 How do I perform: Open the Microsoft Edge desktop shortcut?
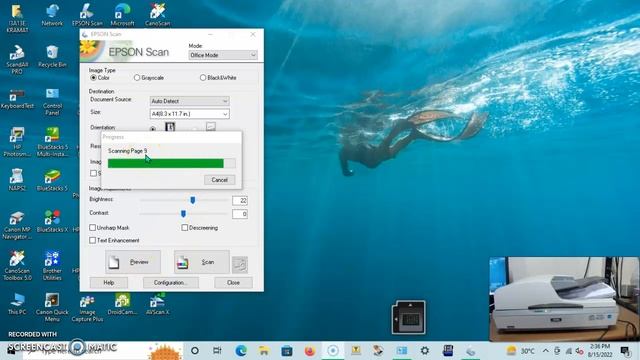pyautogui.click(x=122, y=15)
